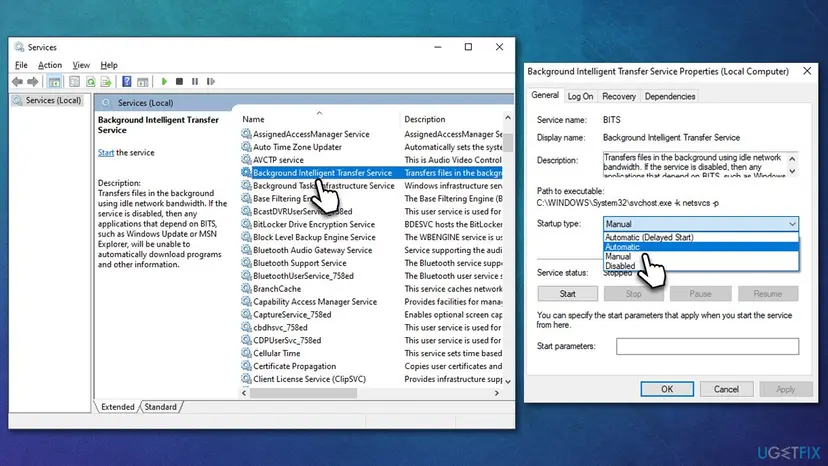Click the green Start Service play icon
The image size is (828, 466).
coord(164,81)
